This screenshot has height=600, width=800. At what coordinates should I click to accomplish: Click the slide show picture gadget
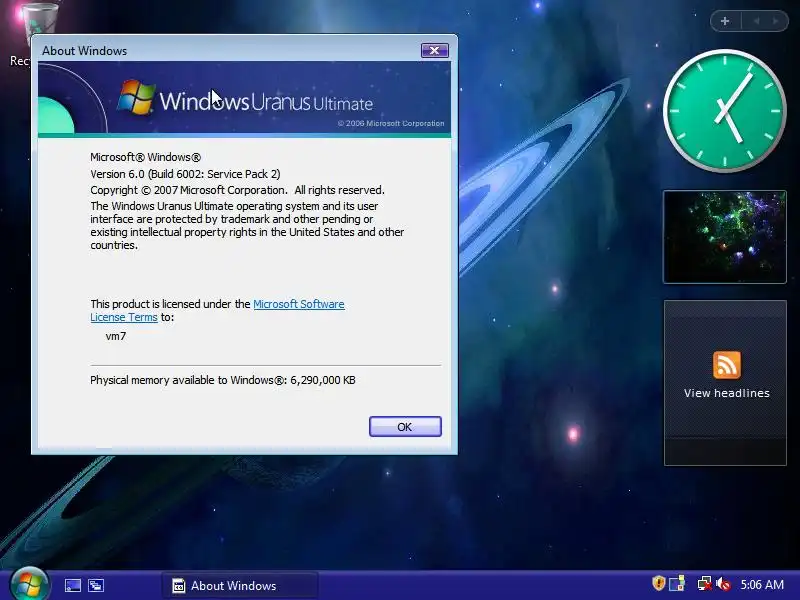coord(724,237)
